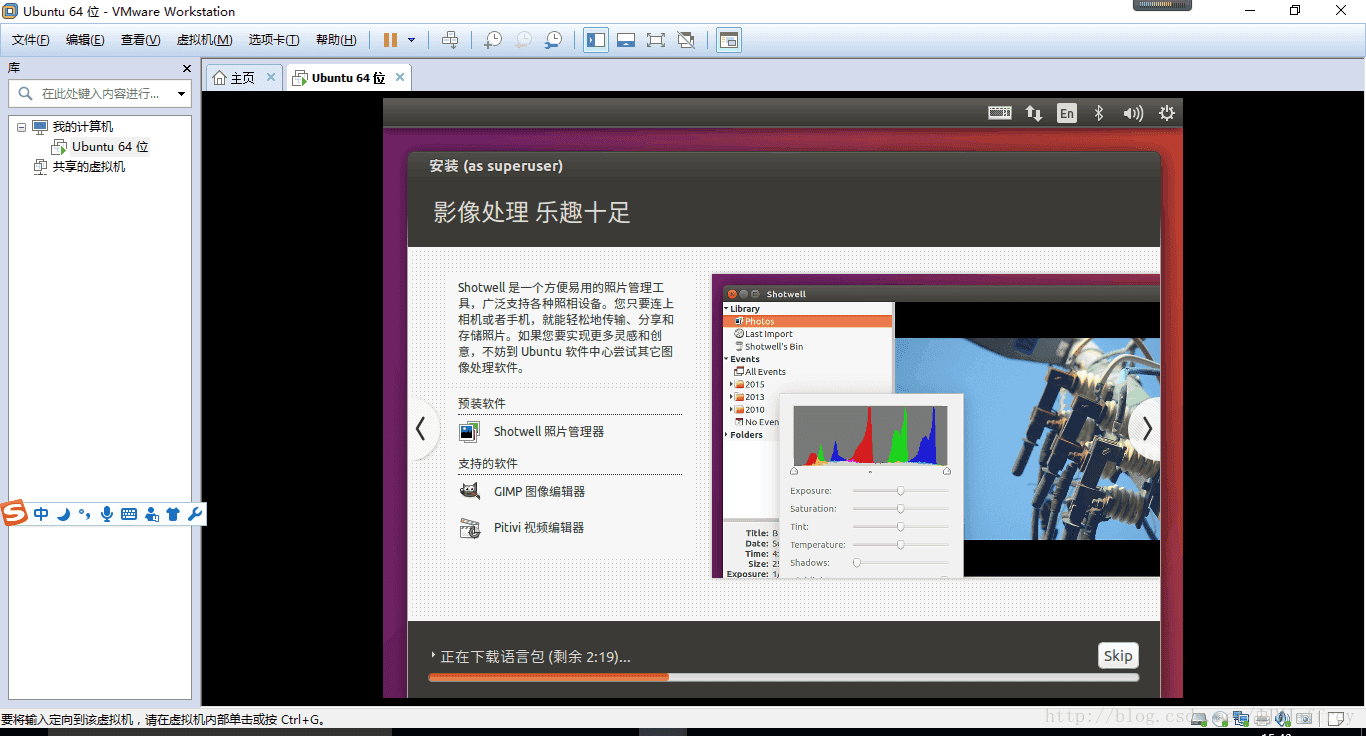Click the Shotwell histogram image
The height and width of the screenshot is (736, 1366).
[870, 436]
